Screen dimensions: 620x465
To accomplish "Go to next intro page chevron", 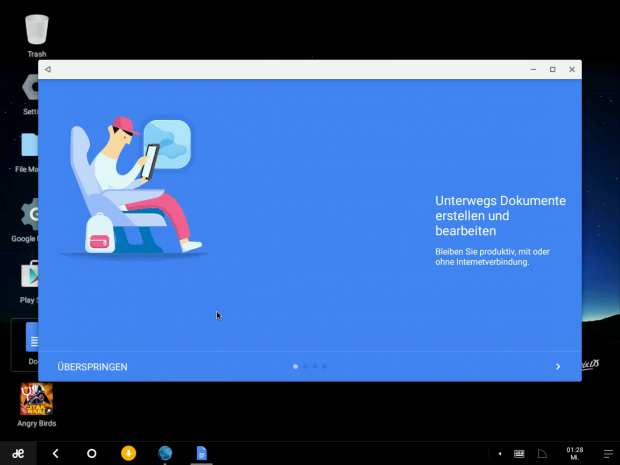I will click(558, 367).
